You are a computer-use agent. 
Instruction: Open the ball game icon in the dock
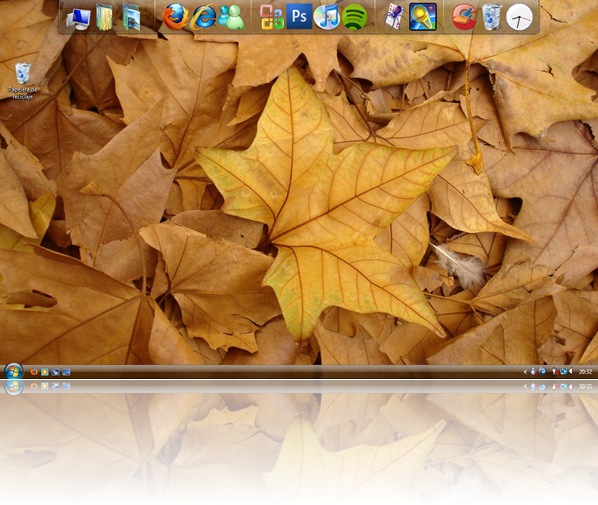click(x=423, y=17)
